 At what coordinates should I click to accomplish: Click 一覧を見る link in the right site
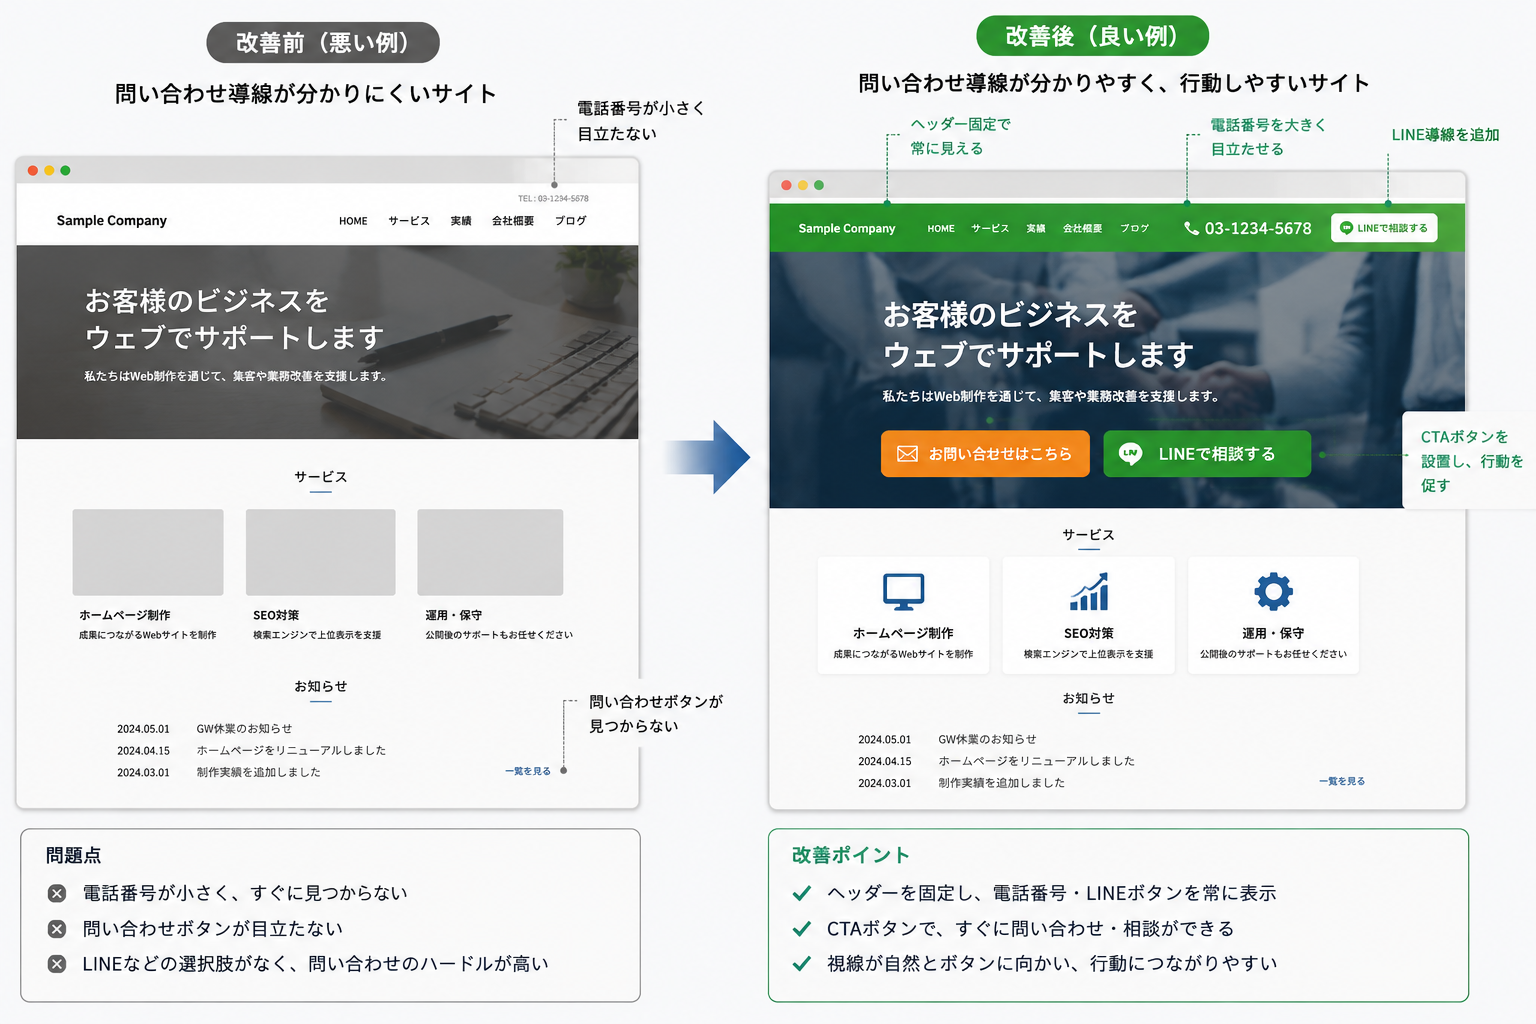pyautogui.click(x=1342, y=781)
